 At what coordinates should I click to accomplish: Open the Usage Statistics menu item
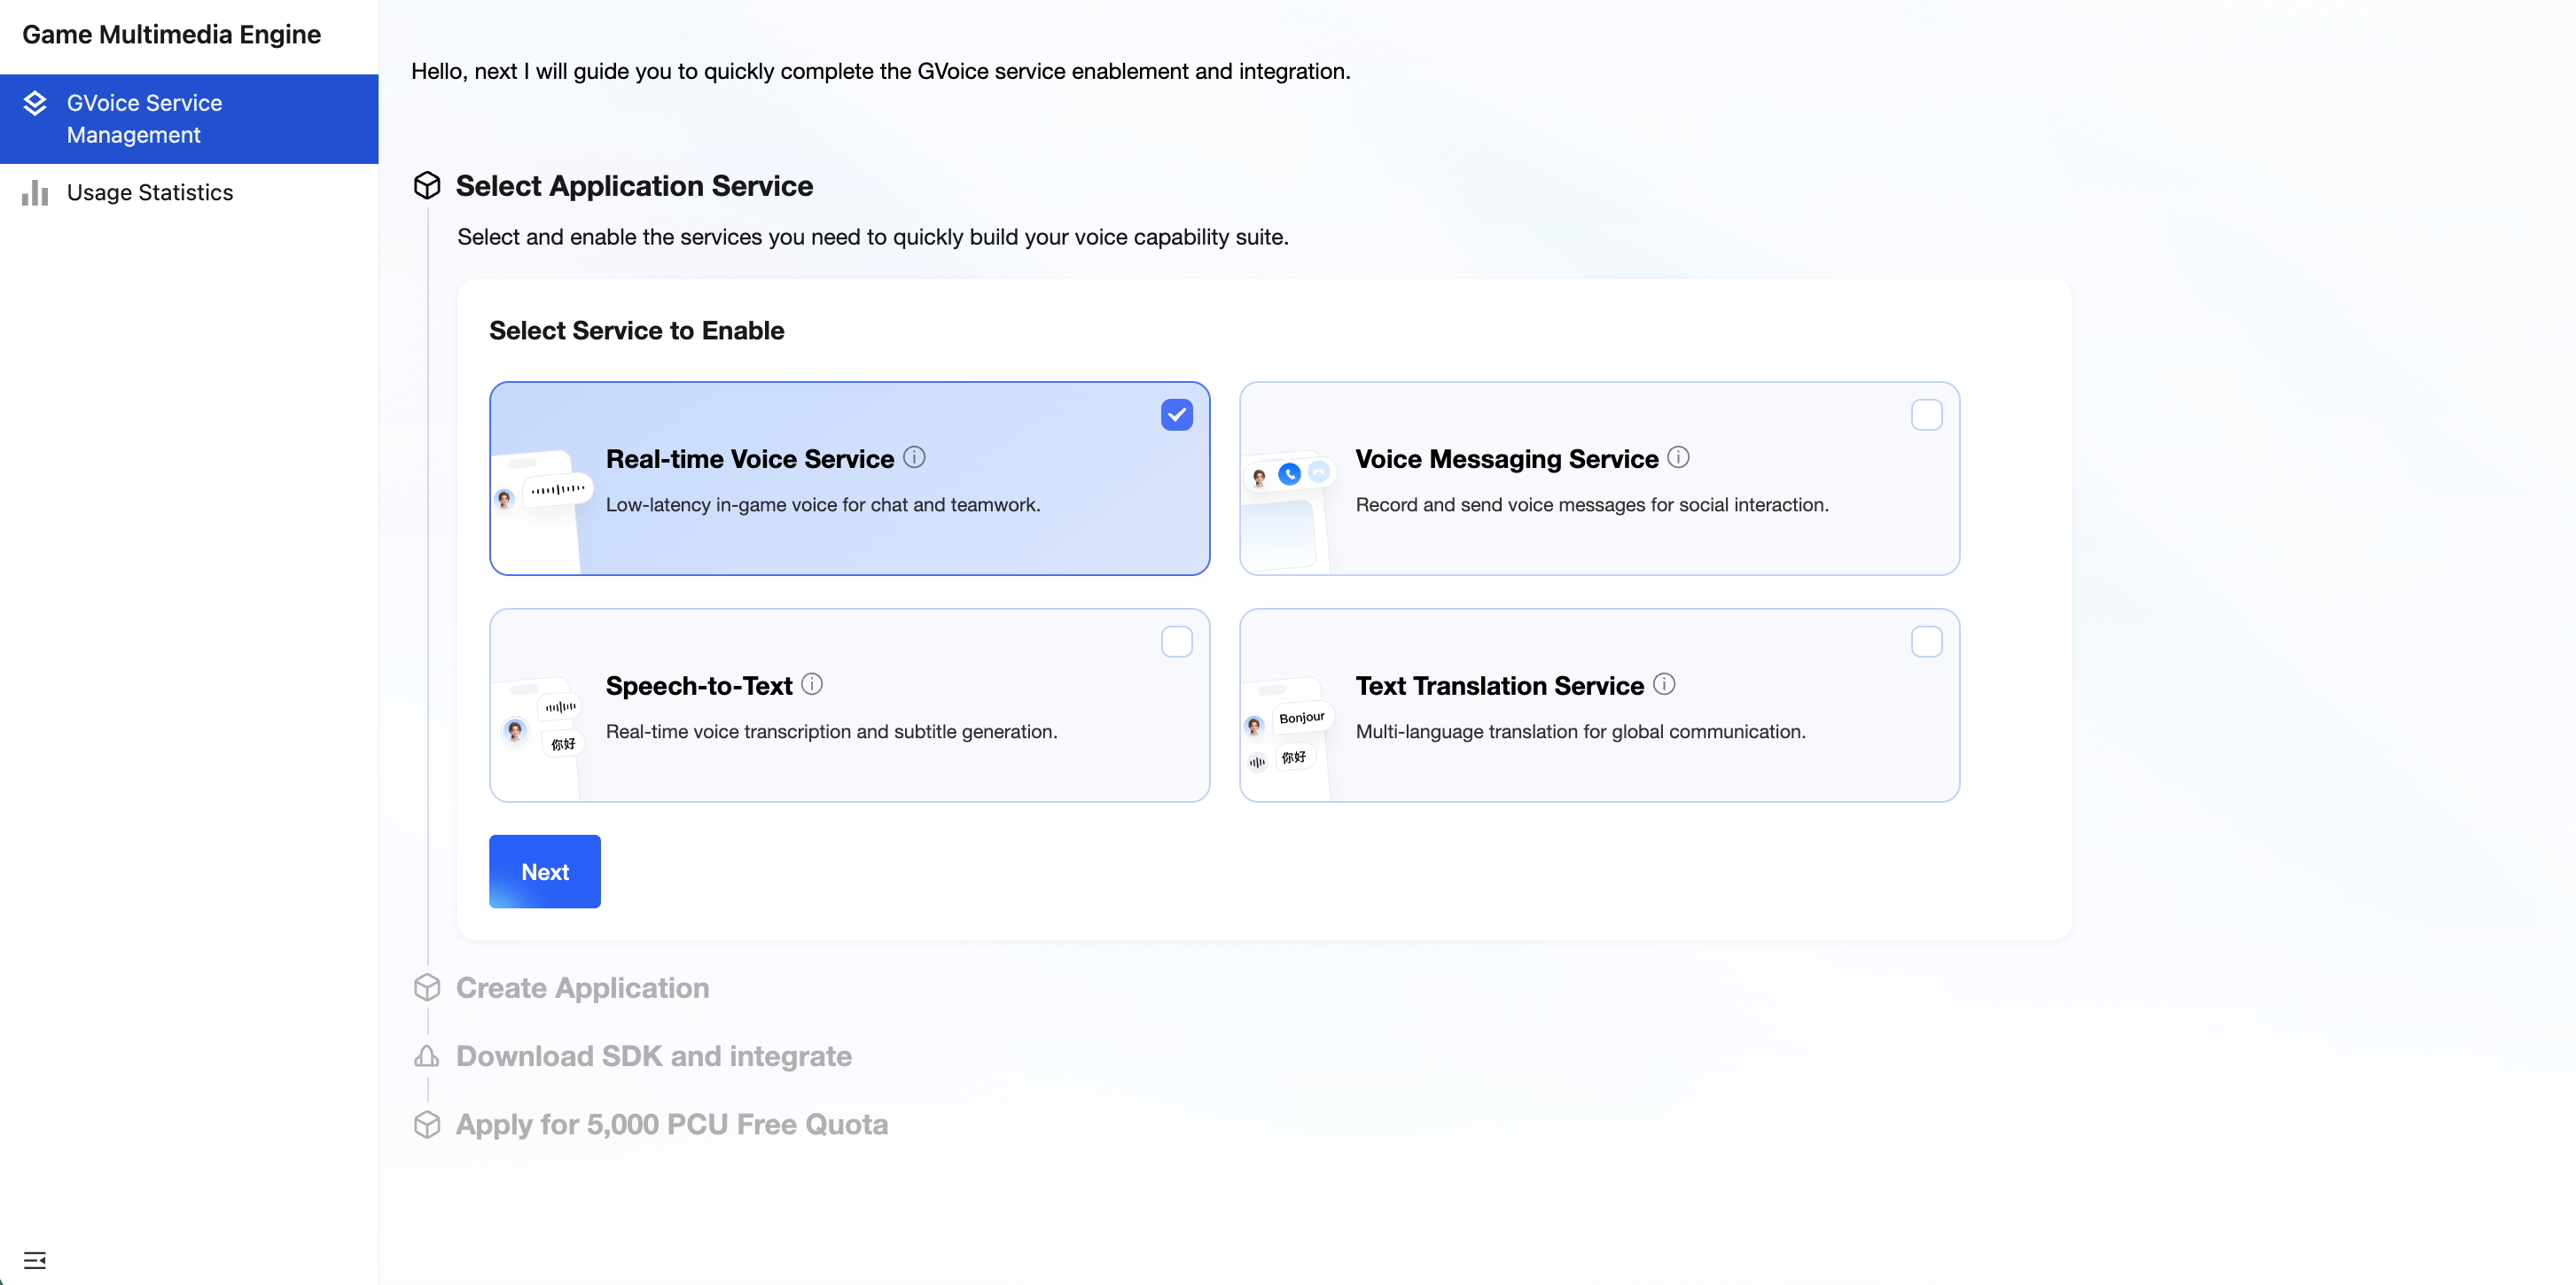click(x=150, y=192)
